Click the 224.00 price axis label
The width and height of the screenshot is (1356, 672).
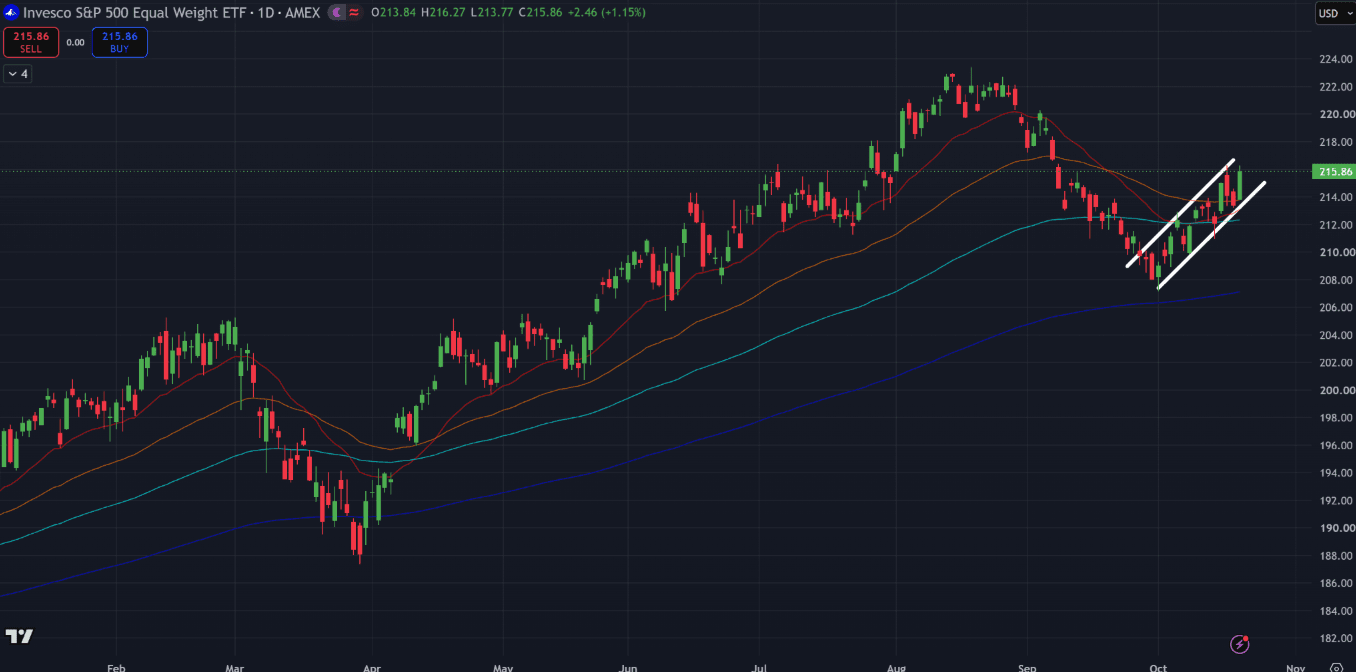[x=1335, y=59]
